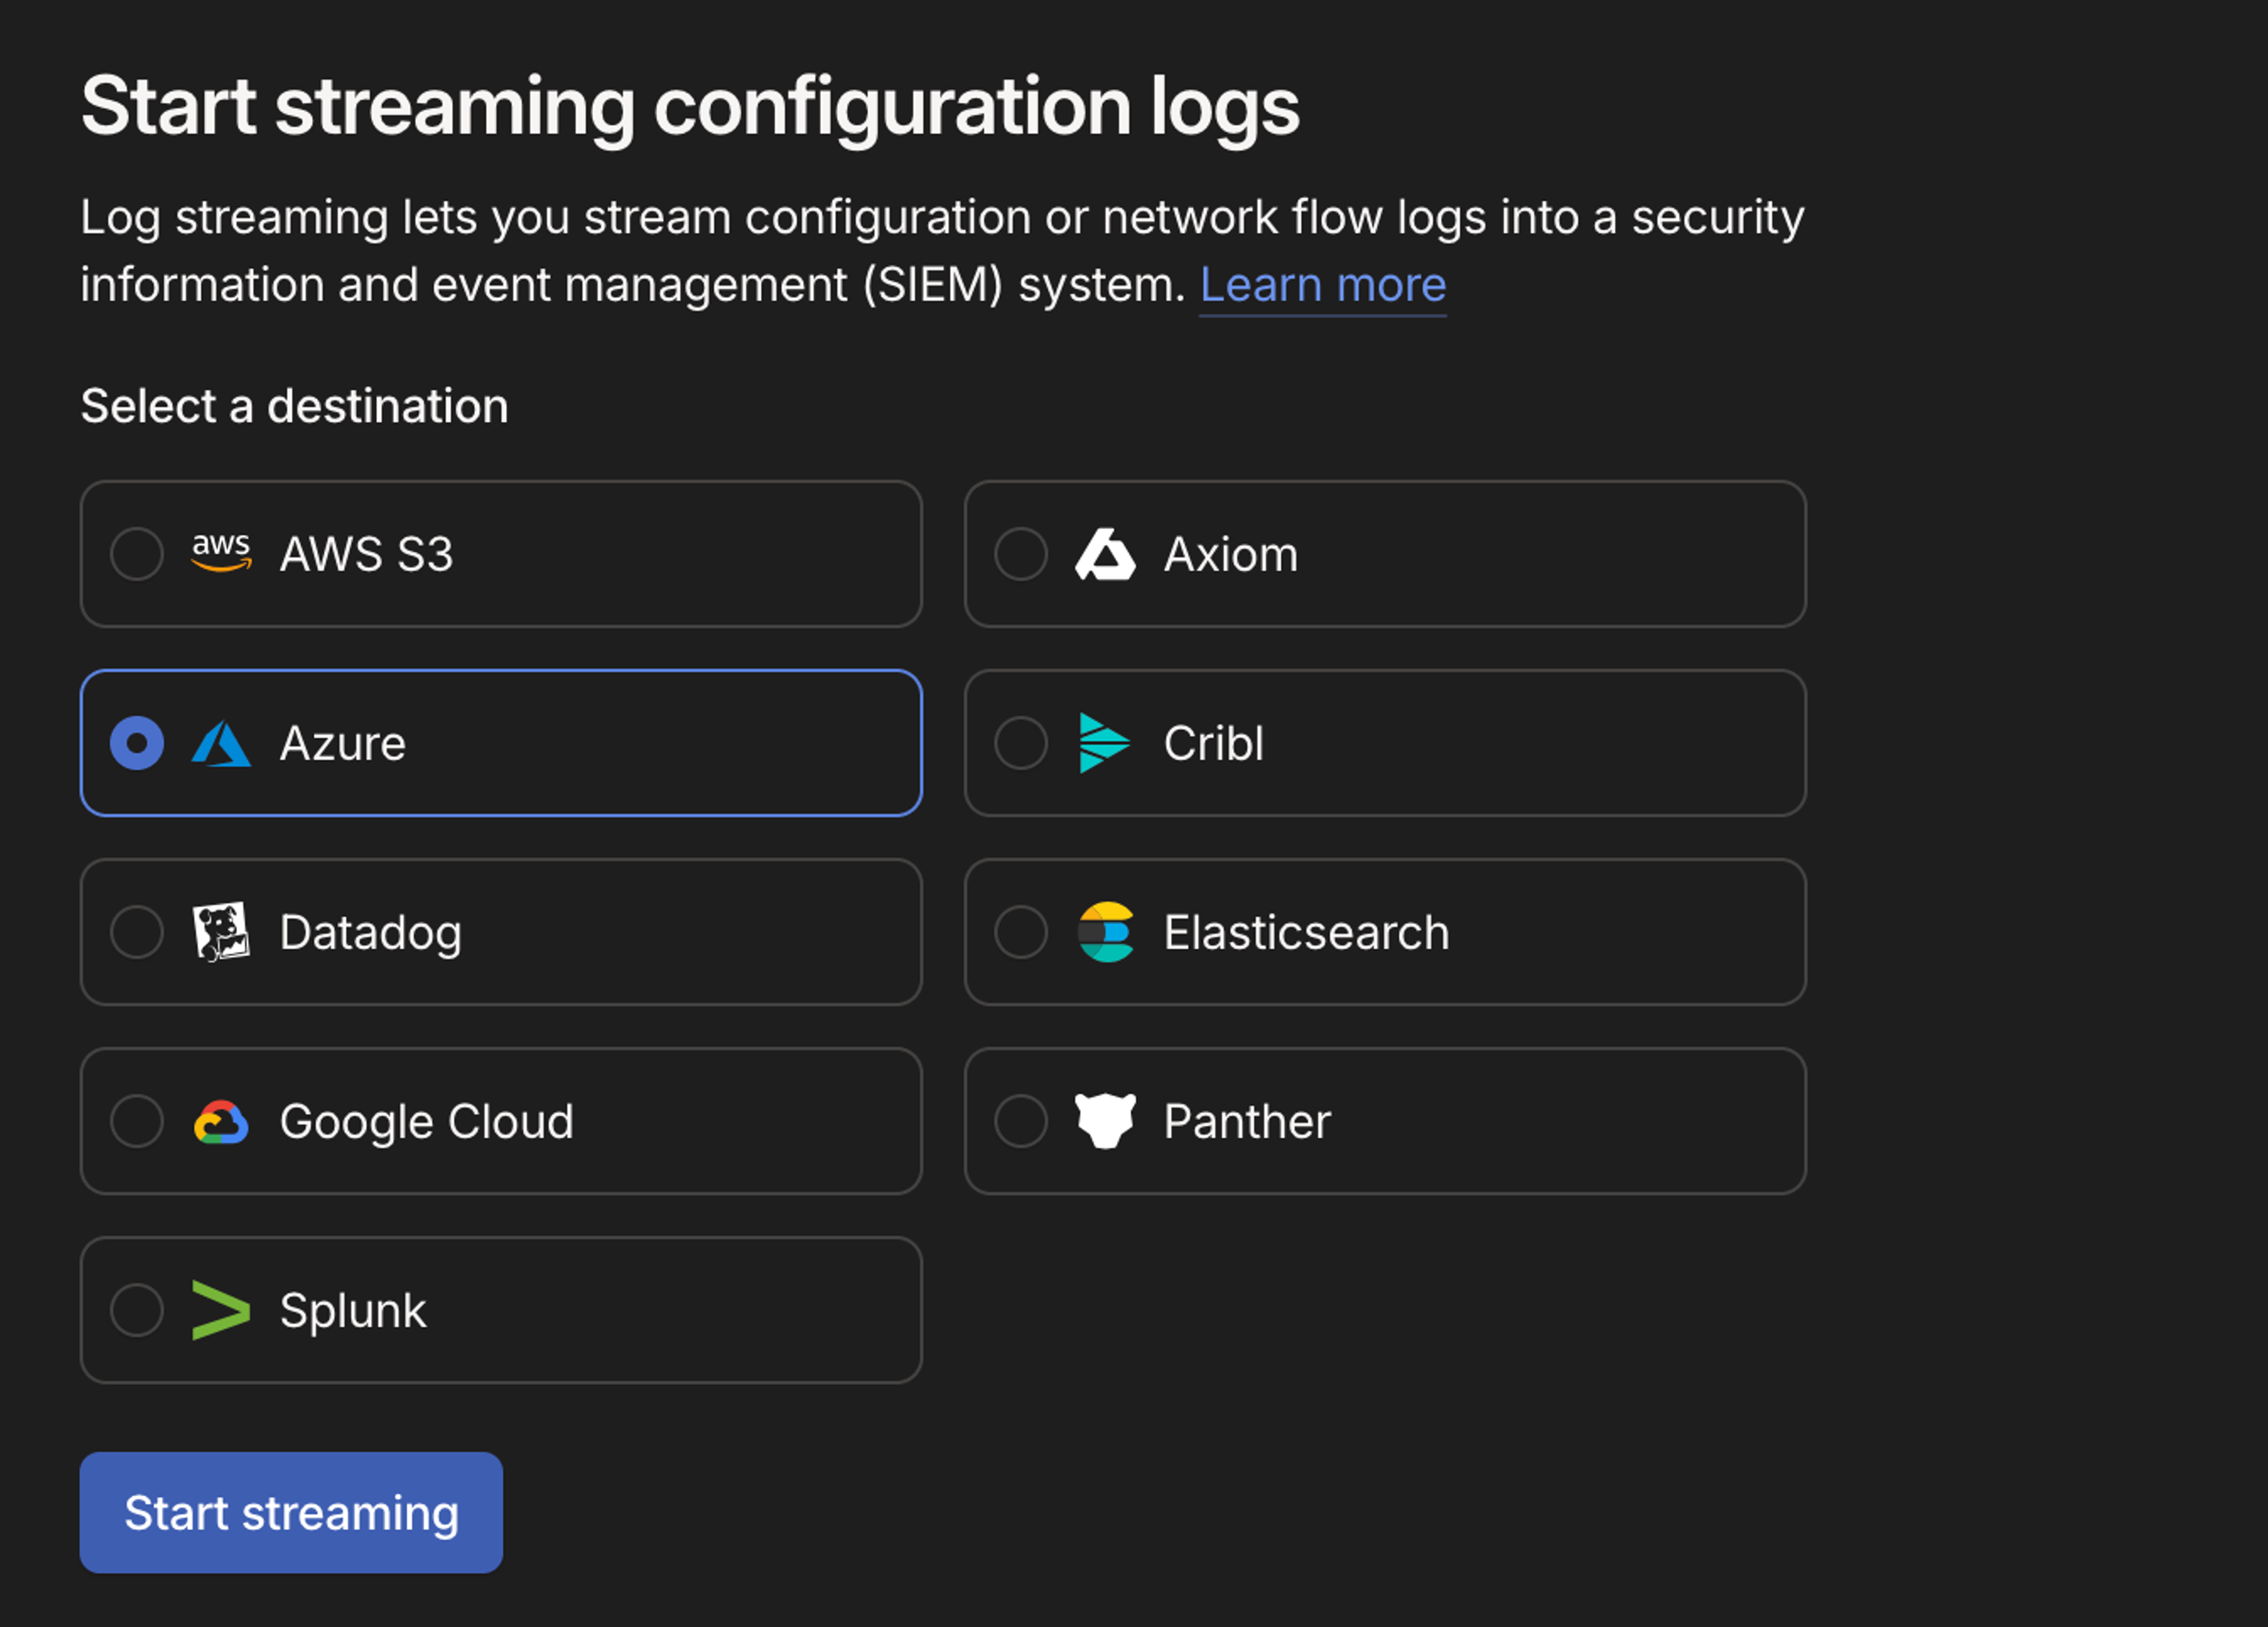This screenshot has width=2268, height=1627.
Task: Click the Azure logo icon
Action: click(221, 743)
